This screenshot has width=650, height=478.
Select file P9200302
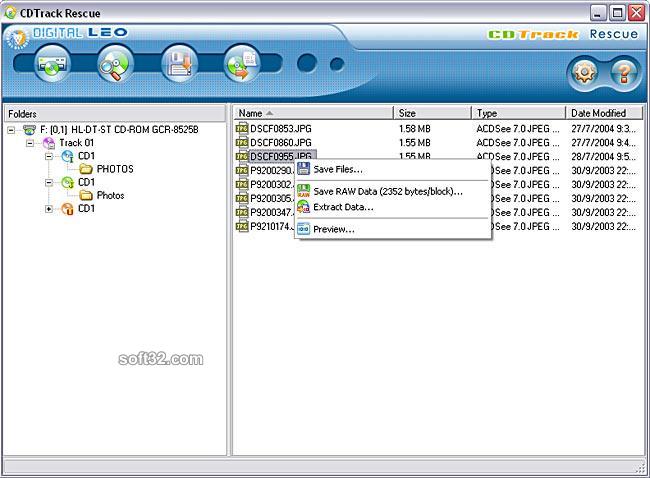(x=272, y=184)
